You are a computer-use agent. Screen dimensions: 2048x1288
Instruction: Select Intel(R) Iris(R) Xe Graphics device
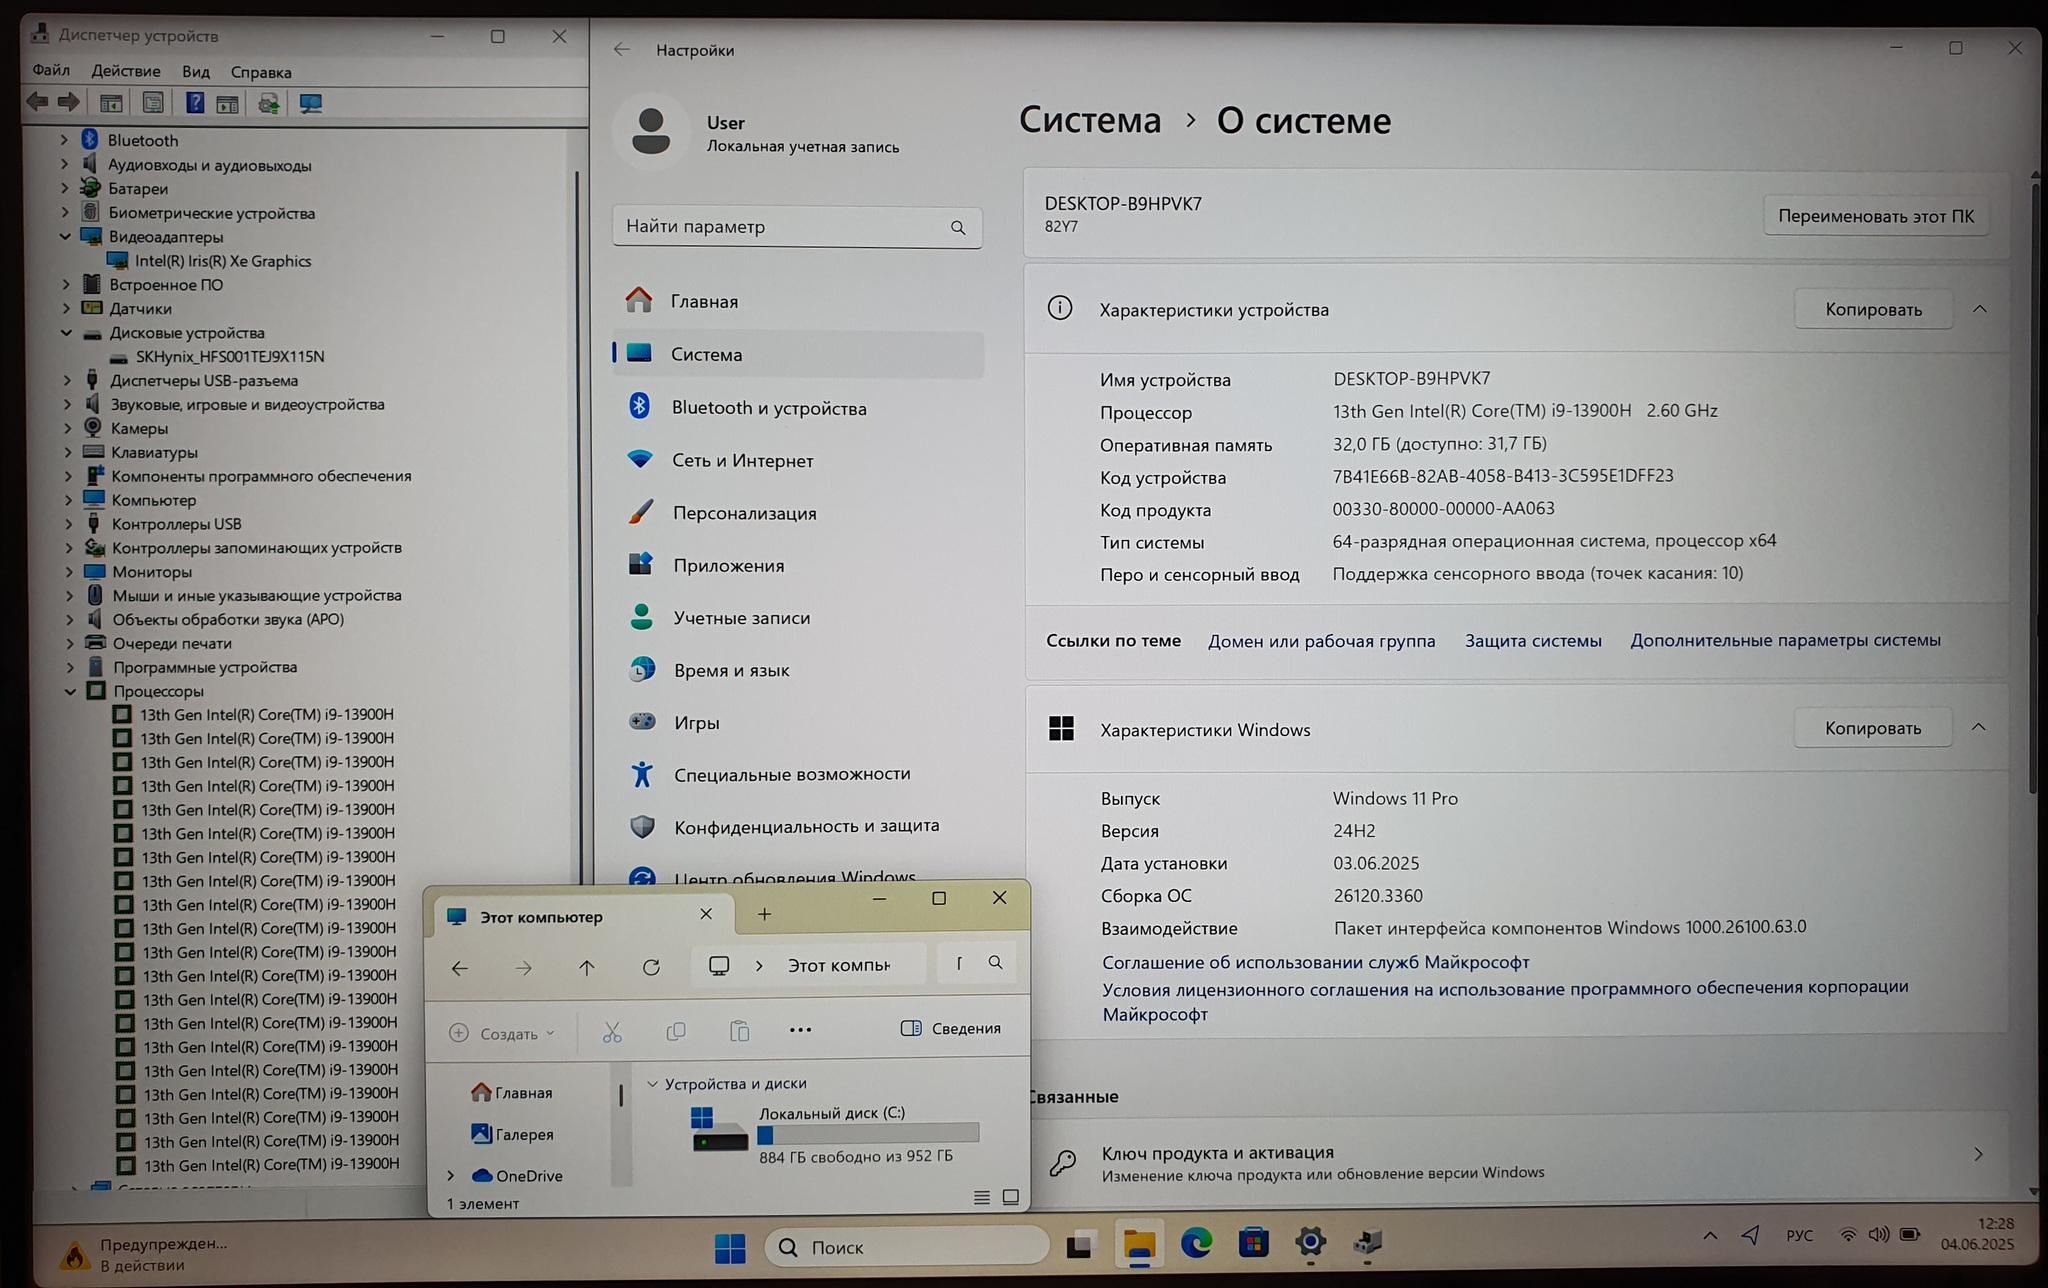click(x=222, y=261)
